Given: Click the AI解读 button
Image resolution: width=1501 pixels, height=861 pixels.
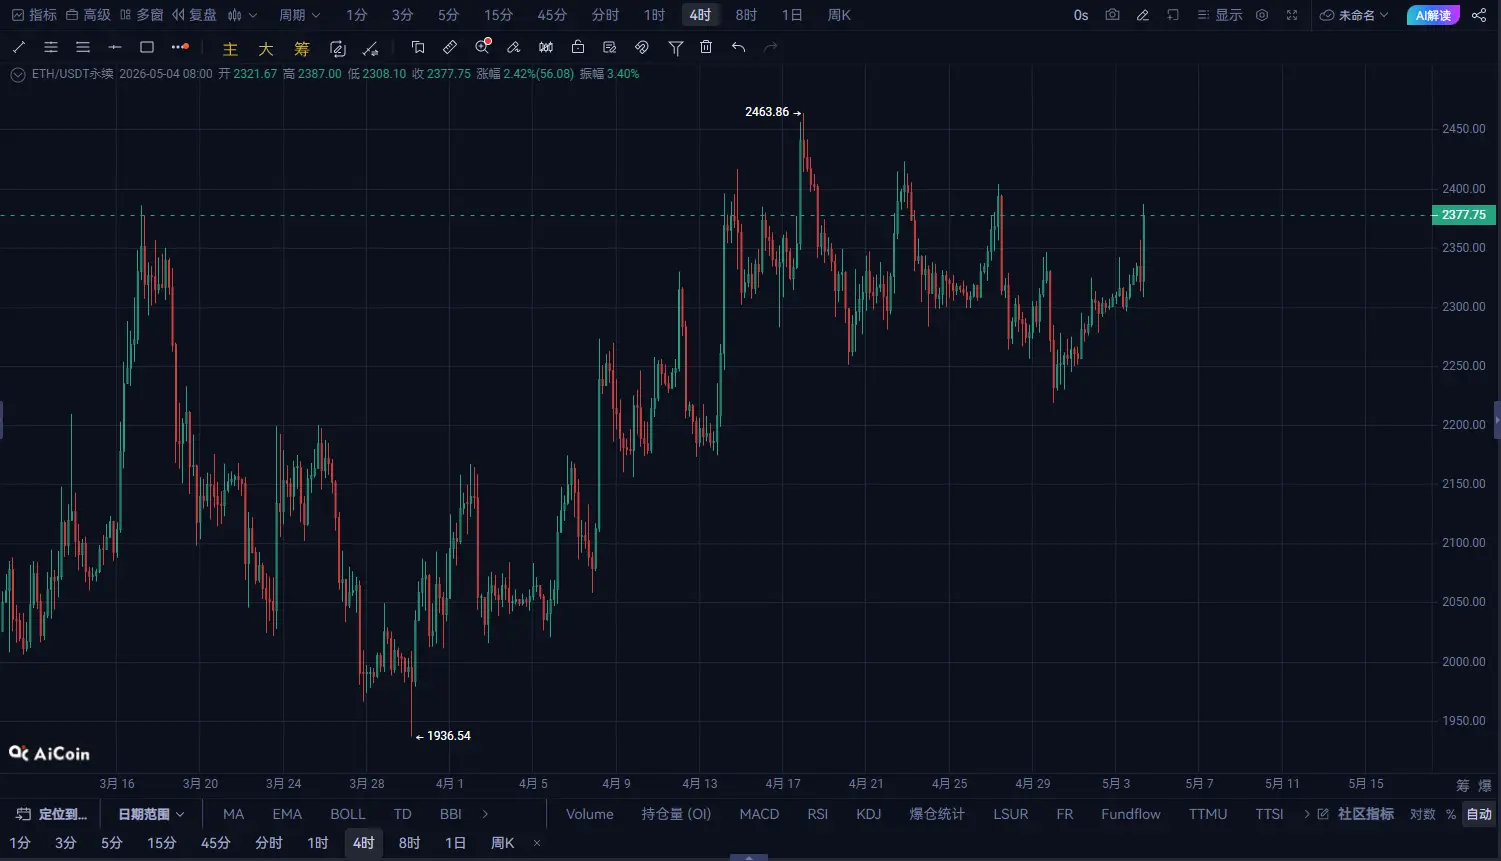Looking at the screenshot, I should [x=1433, y=15].
